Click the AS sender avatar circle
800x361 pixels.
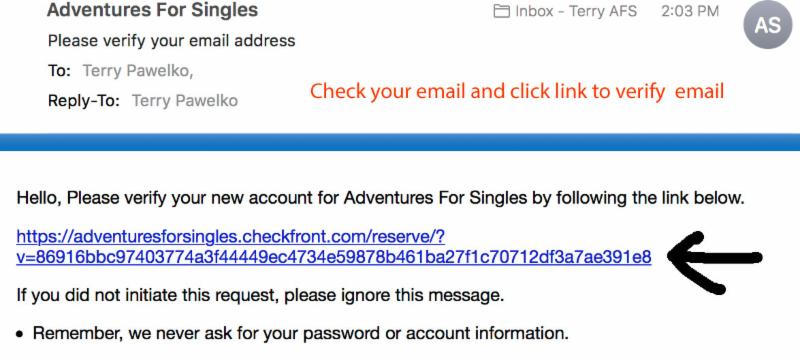pos(768,24)
